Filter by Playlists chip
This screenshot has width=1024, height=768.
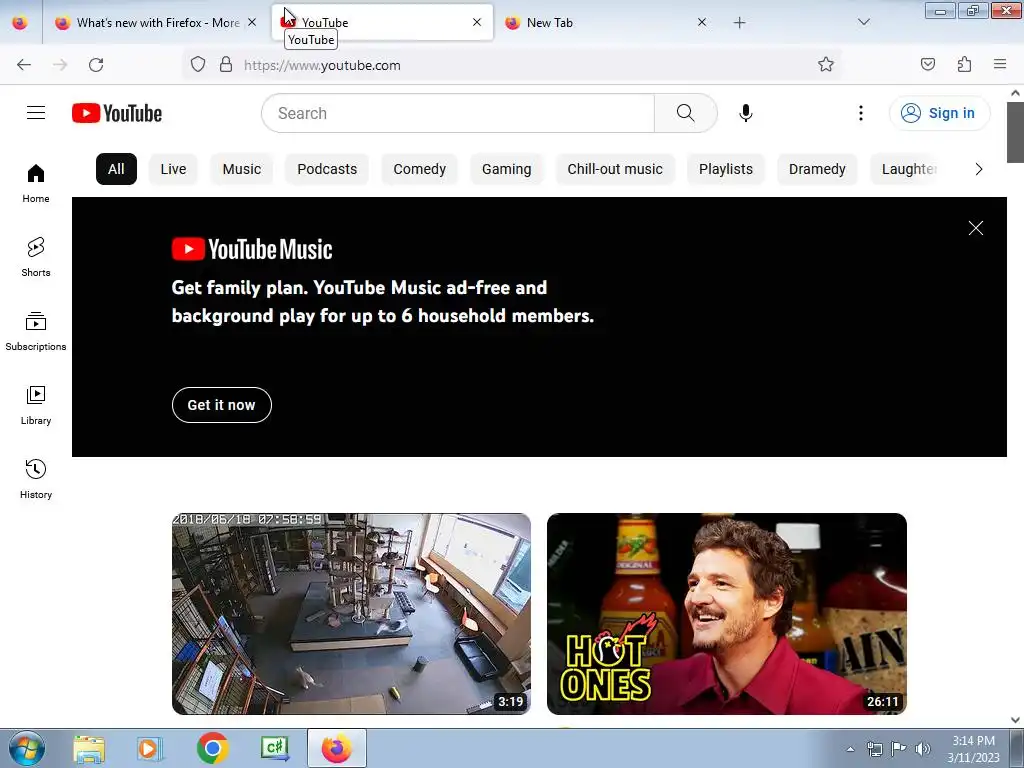click(726, 169)
